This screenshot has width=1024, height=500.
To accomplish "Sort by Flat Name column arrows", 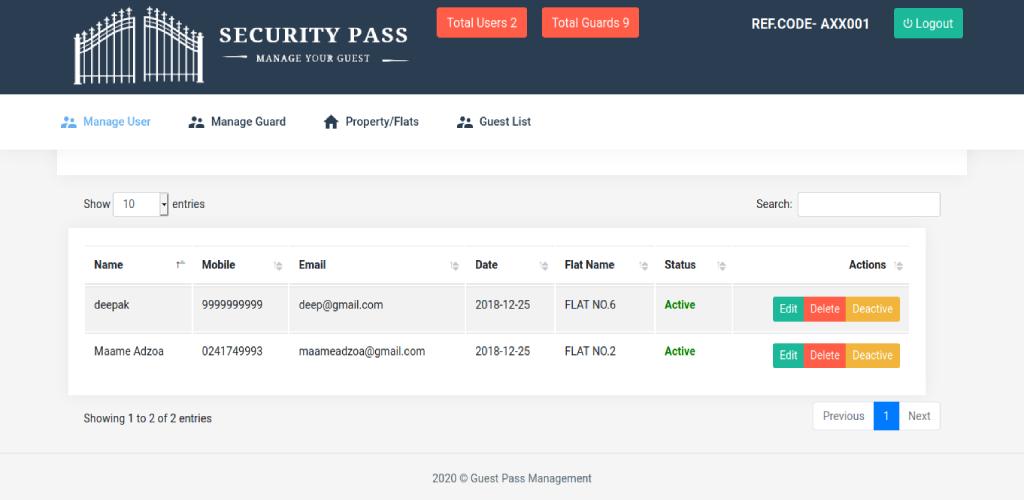I will point(644,266).
